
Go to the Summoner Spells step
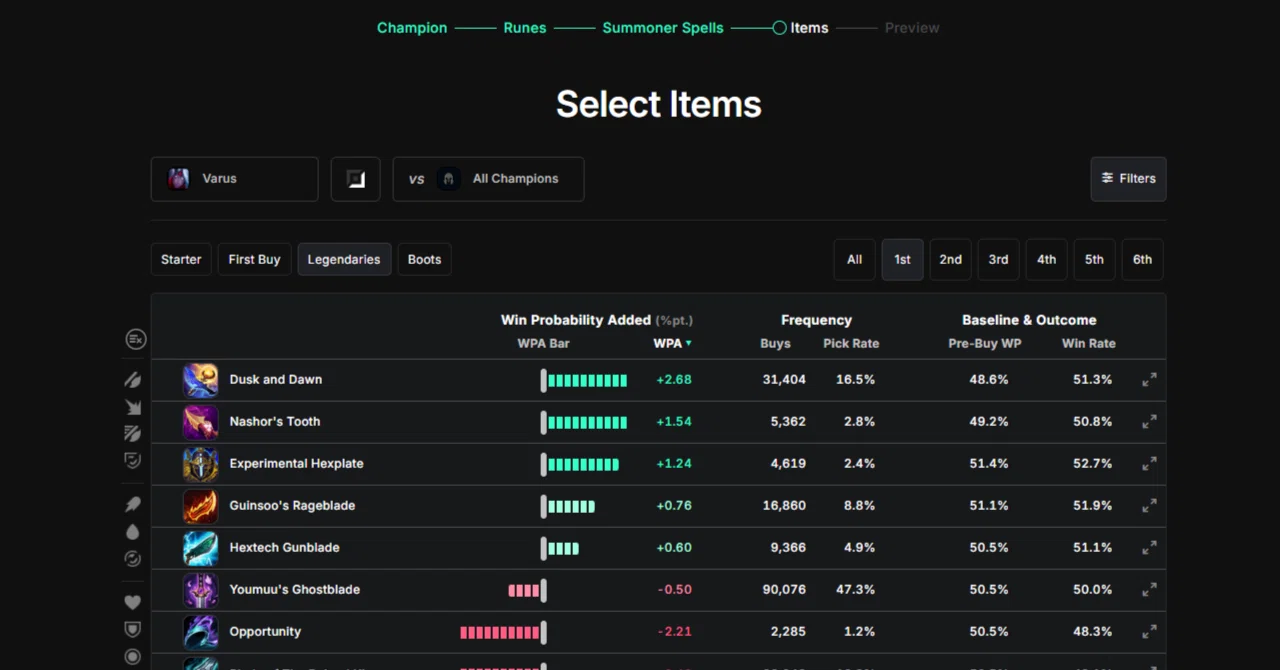pyautogui.click(x=663, y=28)
